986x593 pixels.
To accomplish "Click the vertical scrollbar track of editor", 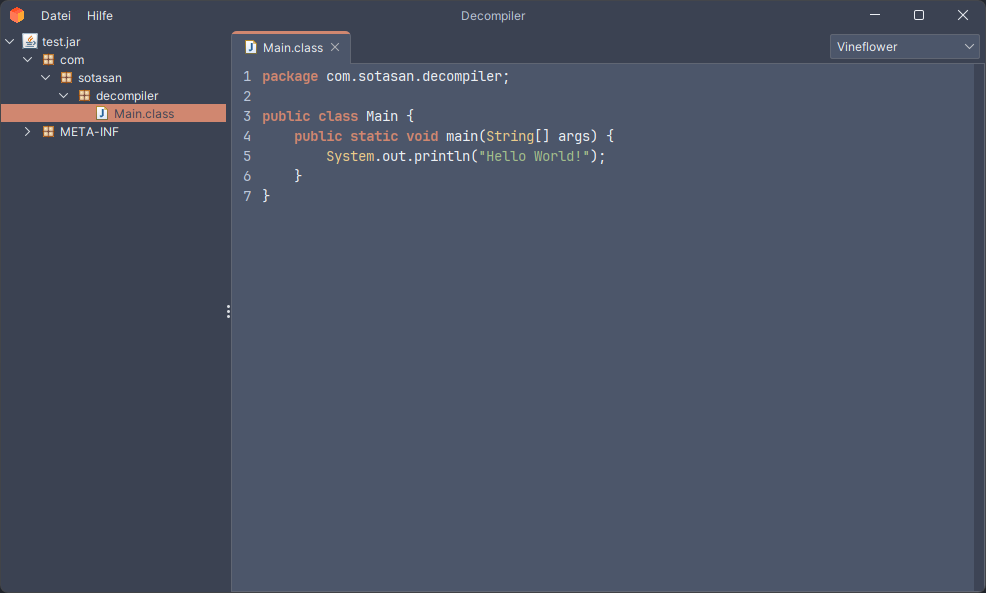I will tap(980, 327).
